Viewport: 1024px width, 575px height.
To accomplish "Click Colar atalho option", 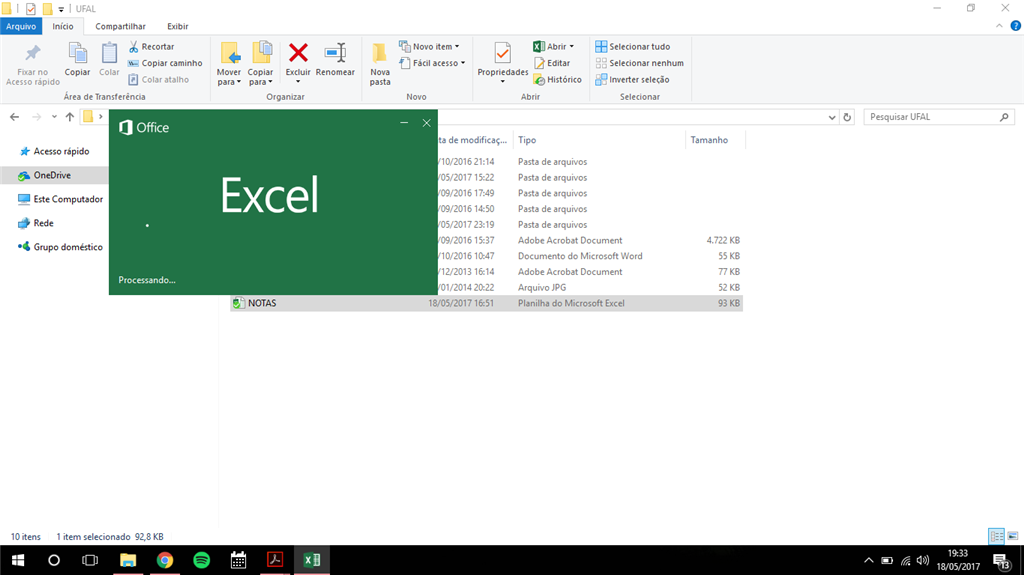I will (x=159, y=79).
